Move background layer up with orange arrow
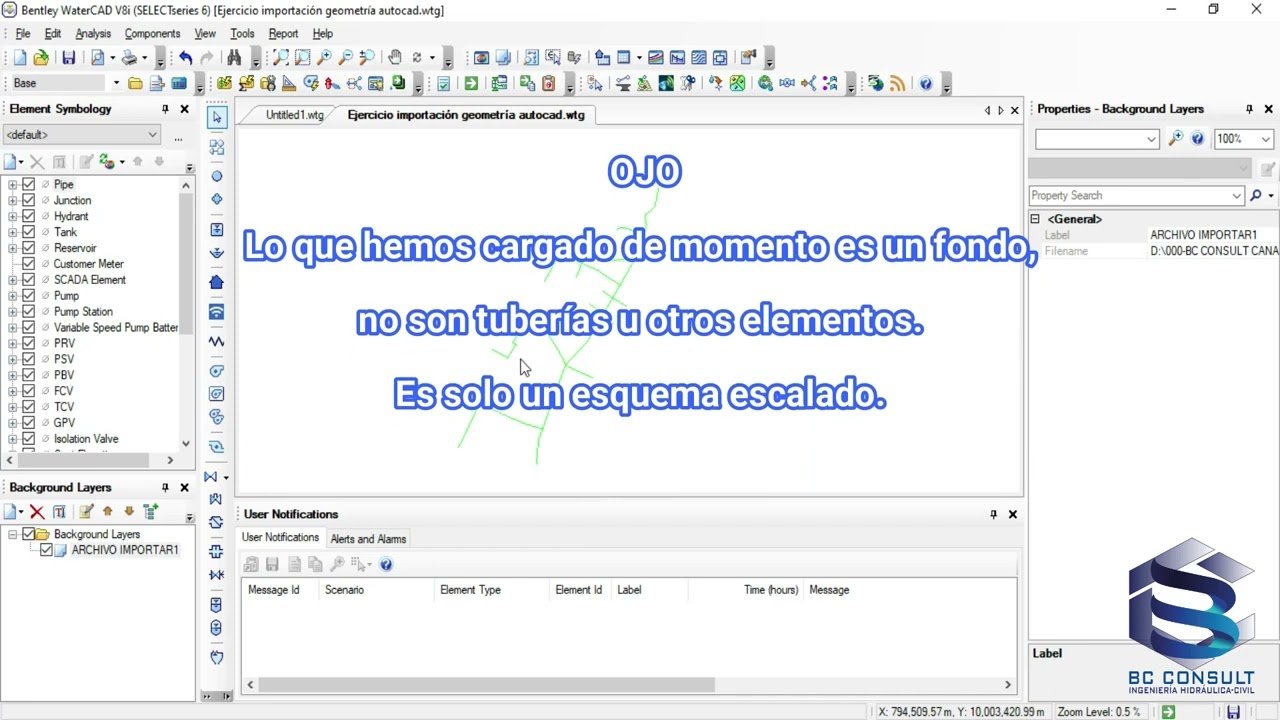The height and width of the screenshot is (720, 1280). pyautogui.click(x=108, y=512)
